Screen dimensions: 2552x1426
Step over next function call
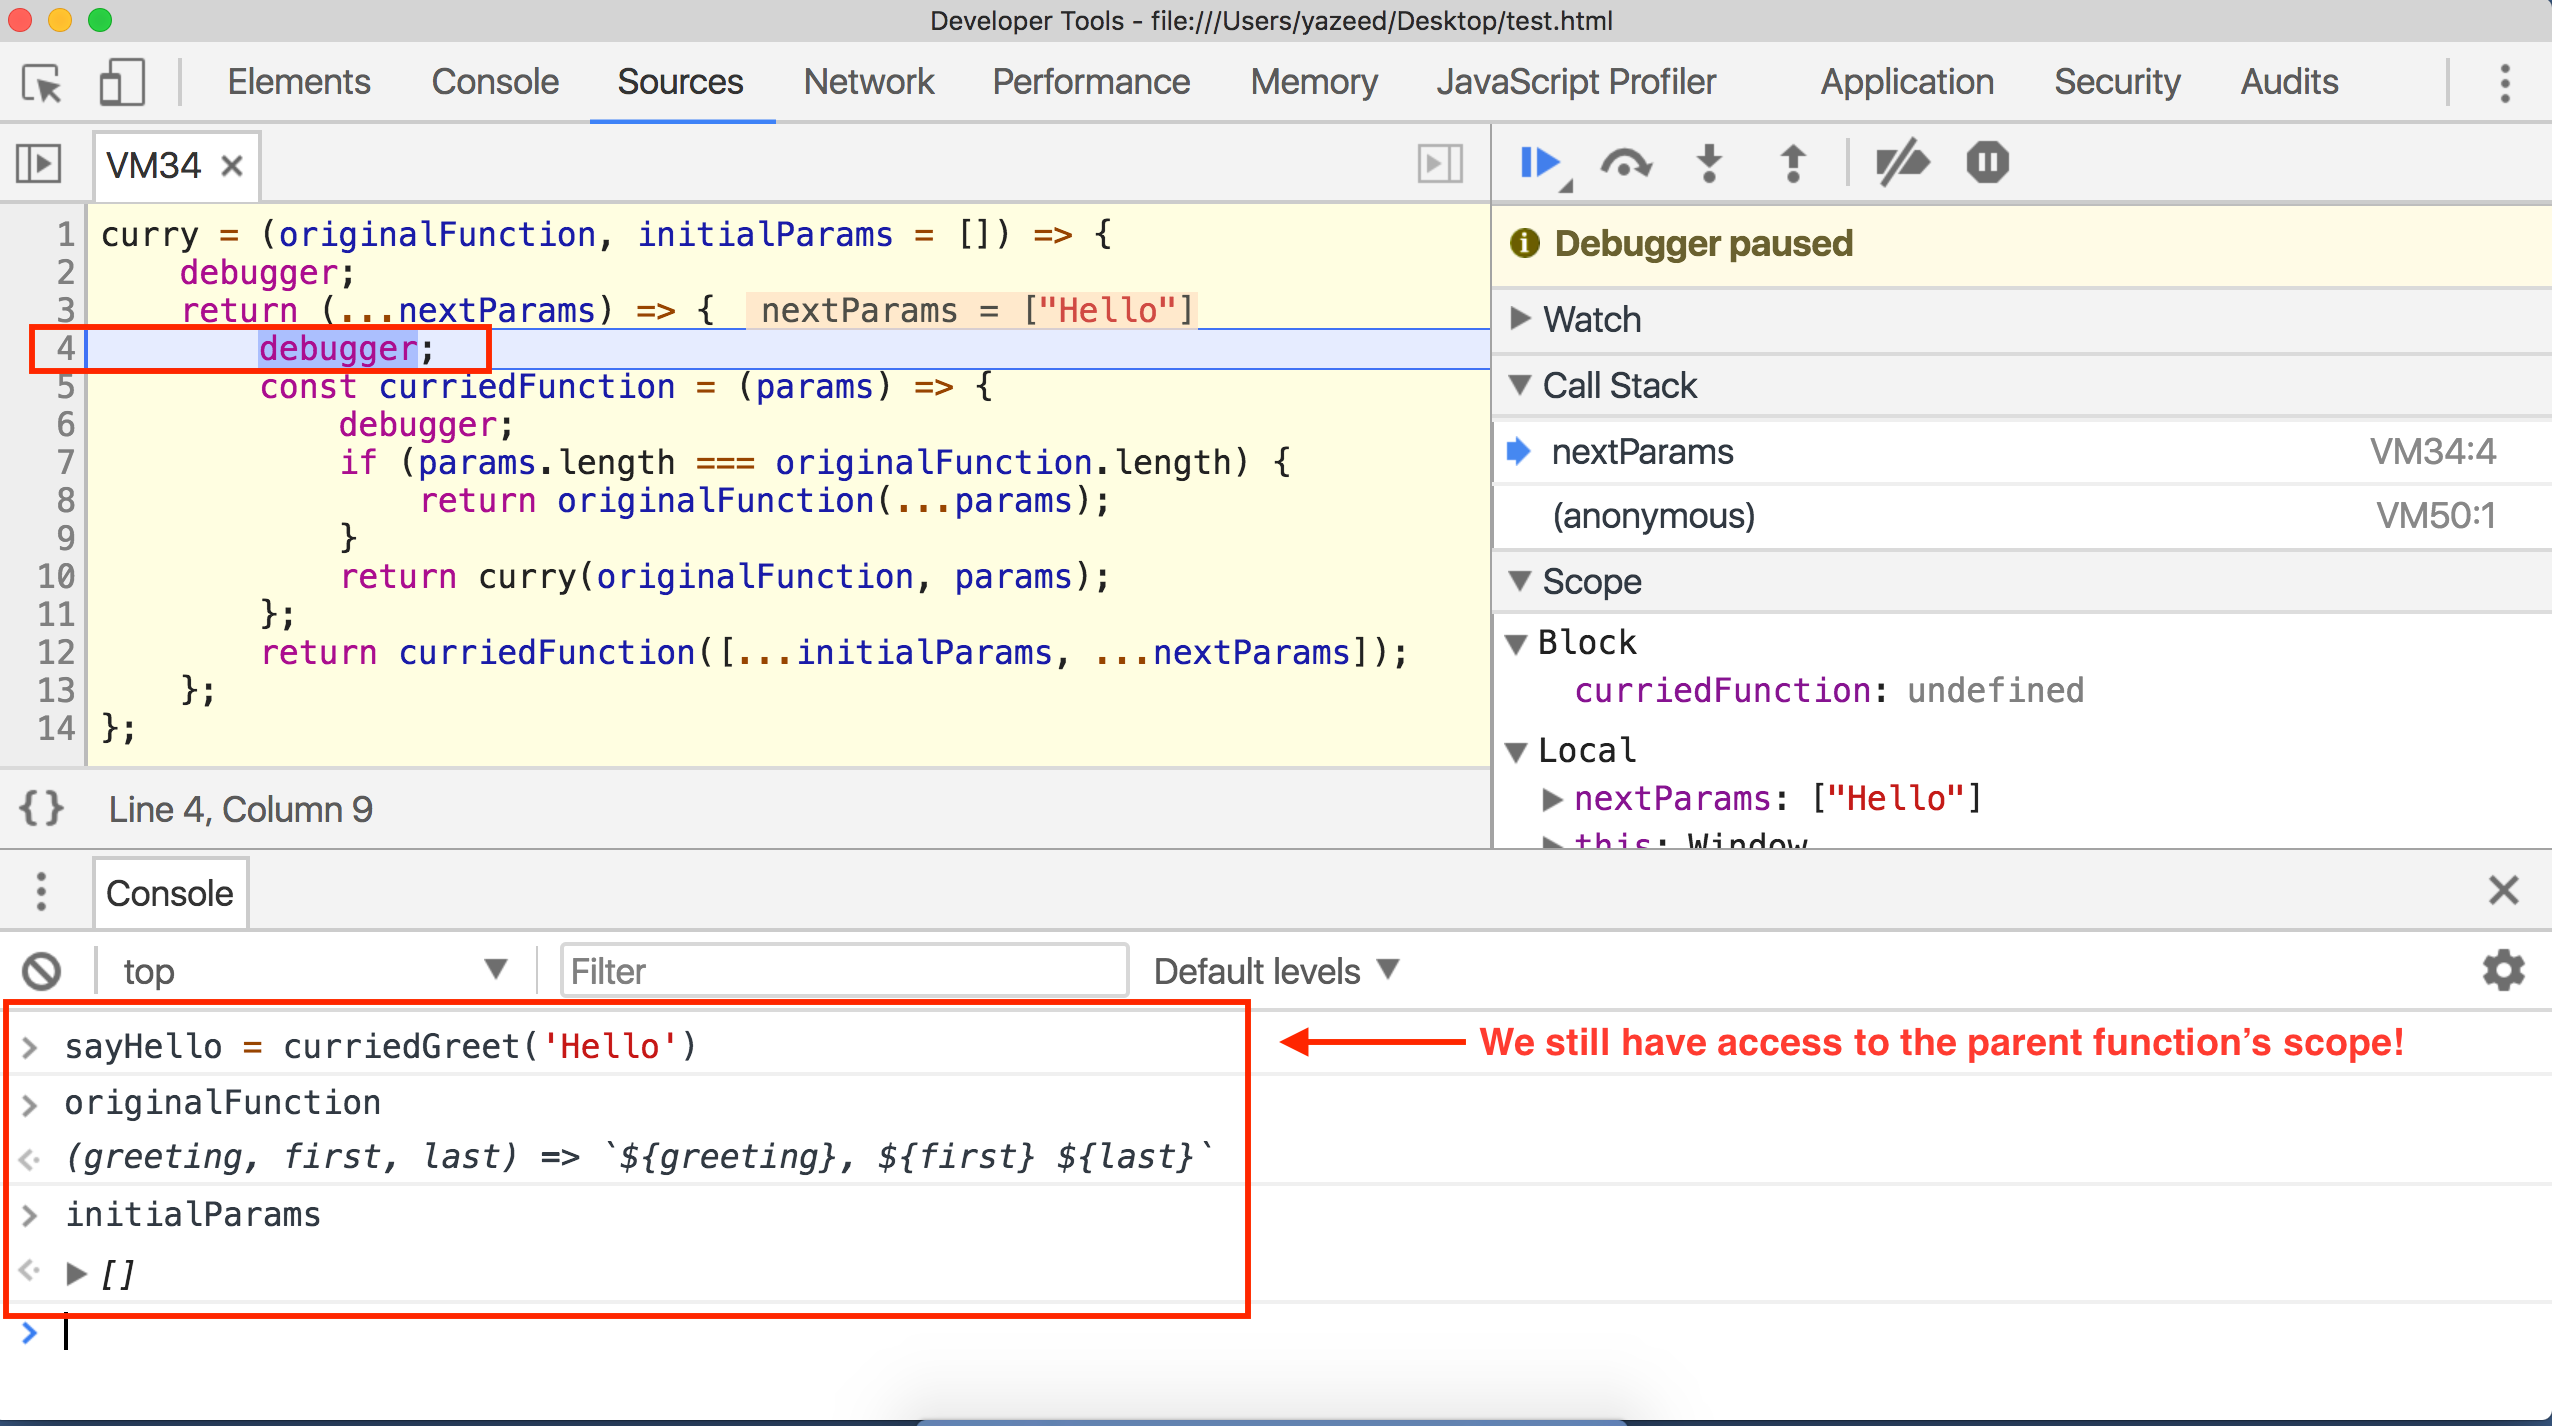(x=1625, y=163)
